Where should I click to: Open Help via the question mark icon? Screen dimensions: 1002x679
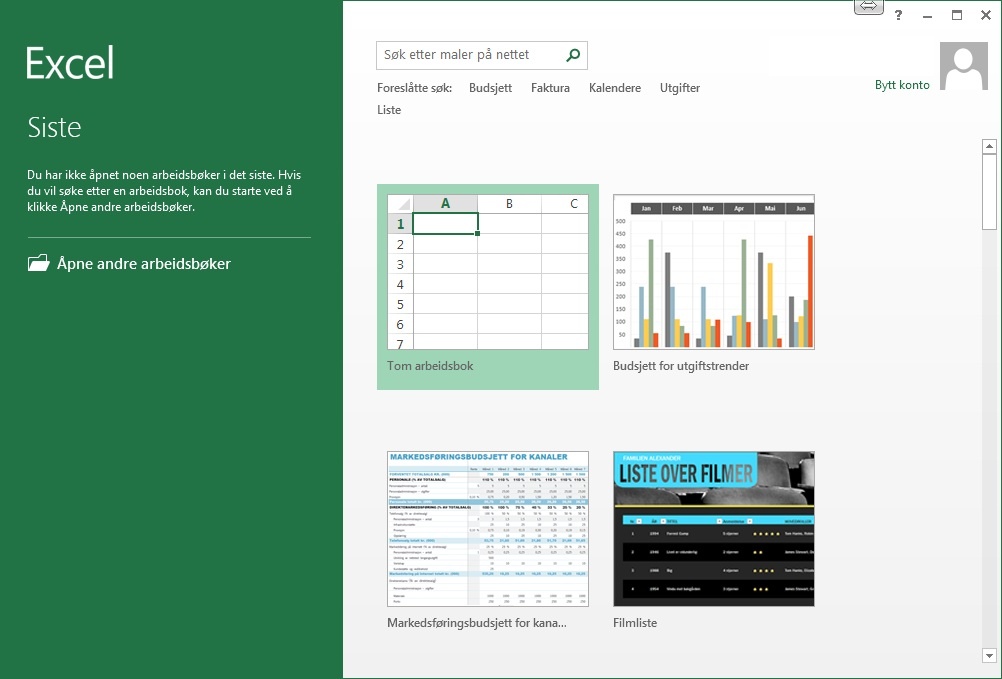point(898,15)
